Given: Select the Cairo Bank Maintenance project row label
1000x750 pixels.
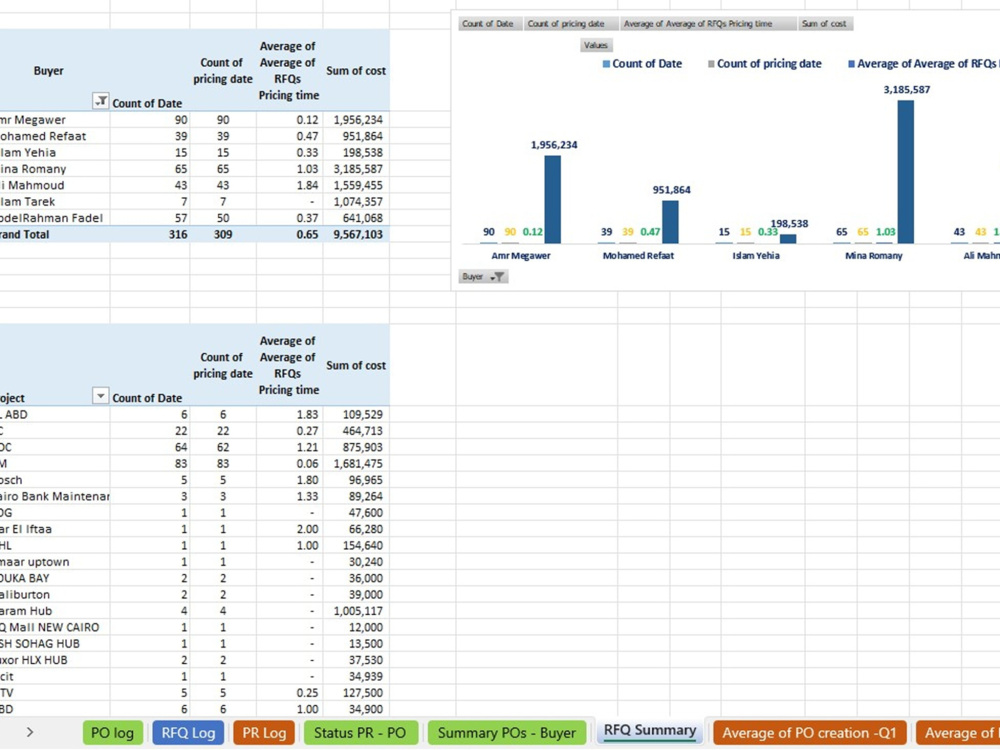Looking at the screenshot, I should coord(55,496).
